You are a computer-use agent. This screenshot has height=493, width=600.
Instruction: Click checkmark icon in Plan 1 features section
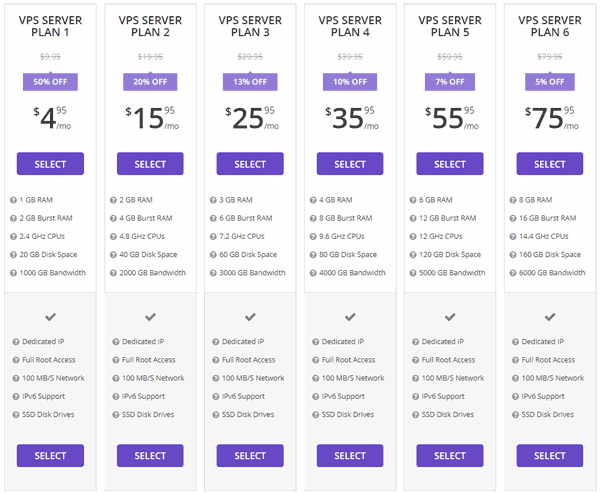[x=50, y=317]
